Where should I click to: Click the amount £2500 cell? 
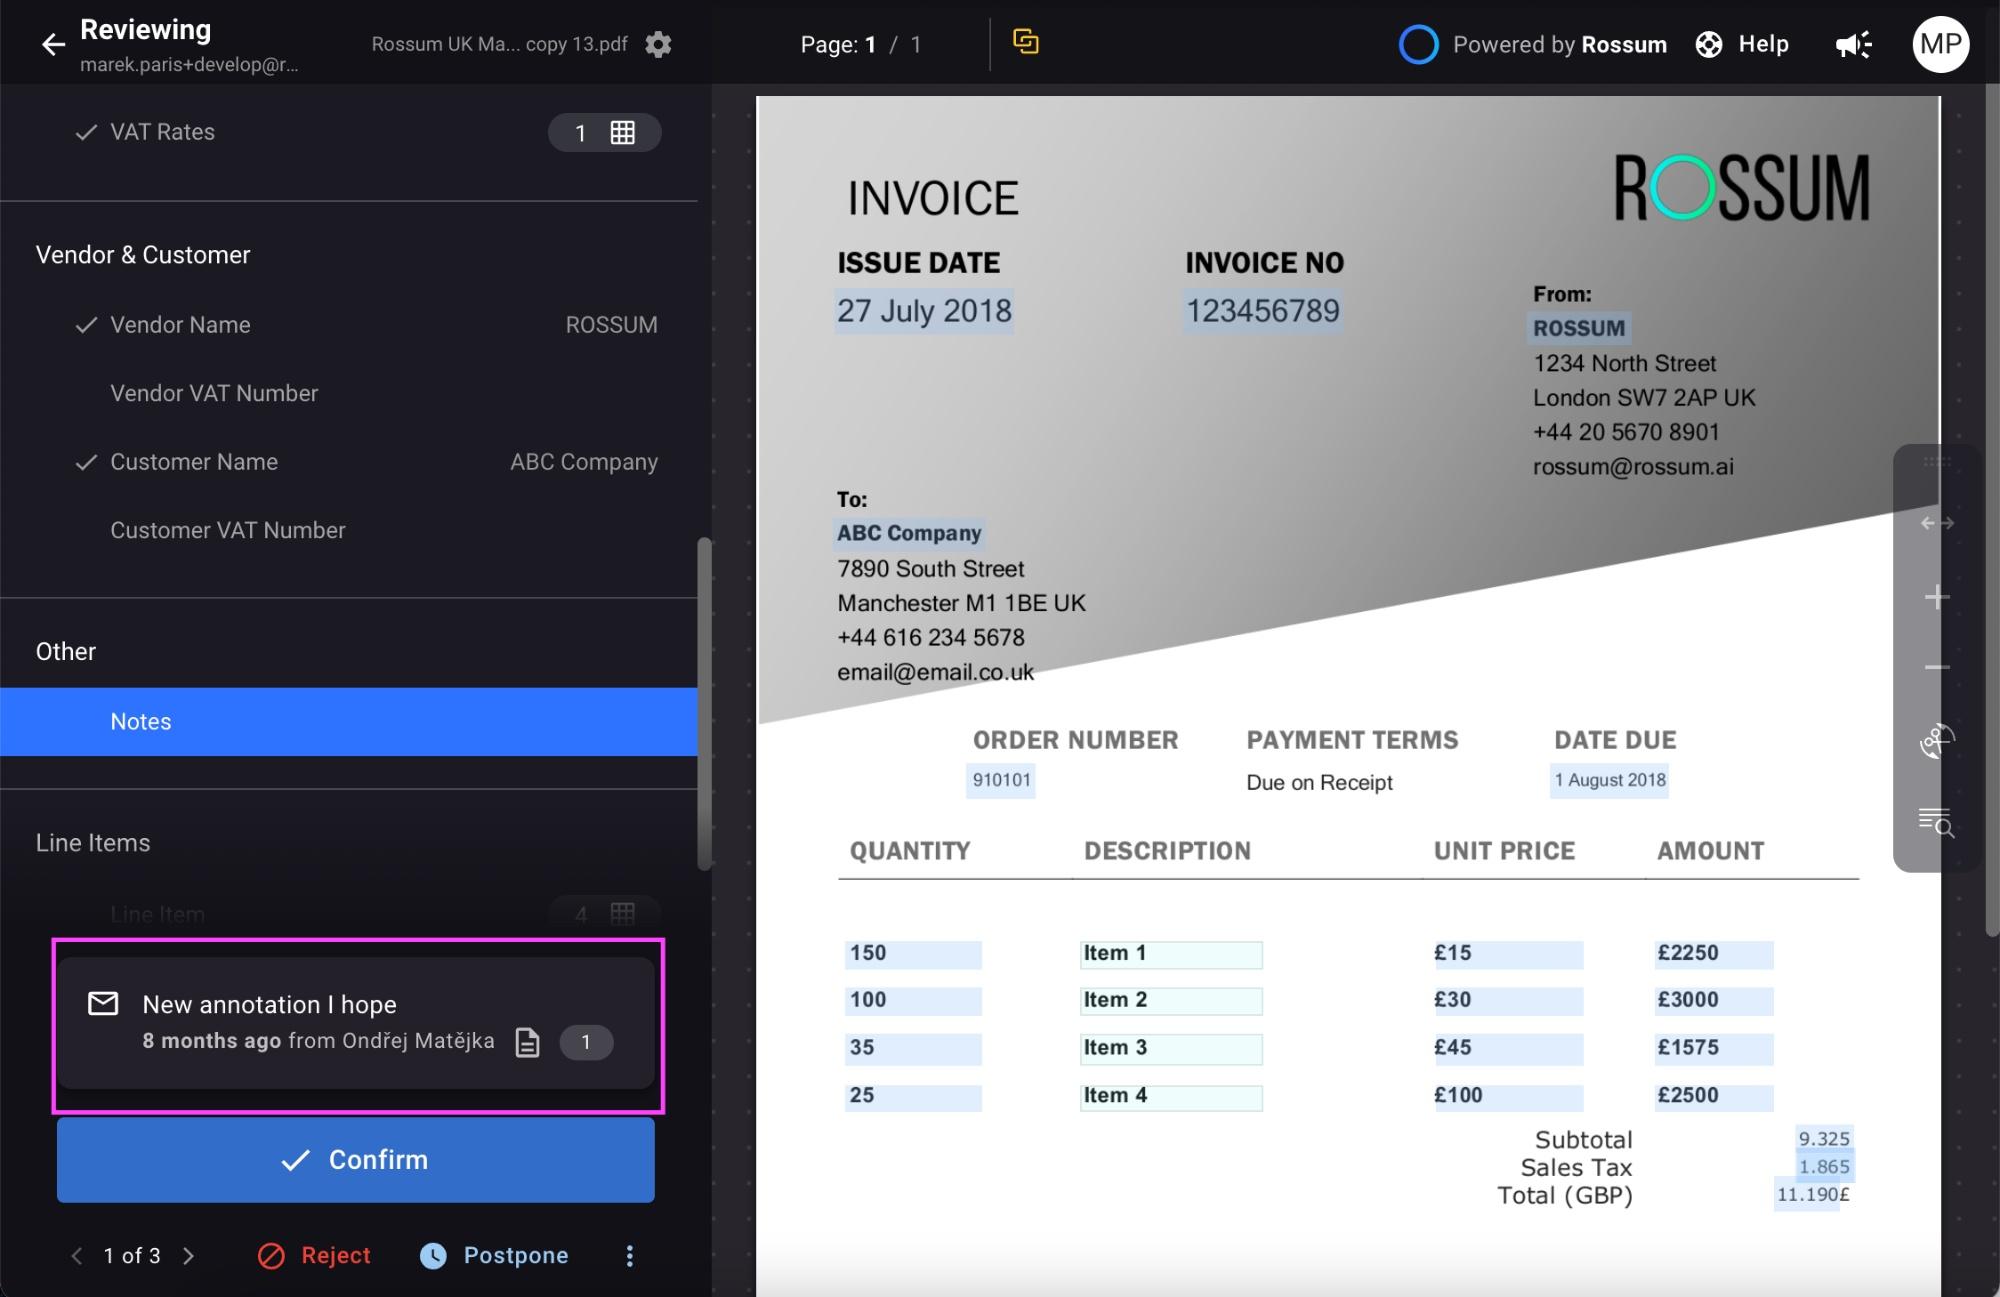(x=1714, y=1096)
